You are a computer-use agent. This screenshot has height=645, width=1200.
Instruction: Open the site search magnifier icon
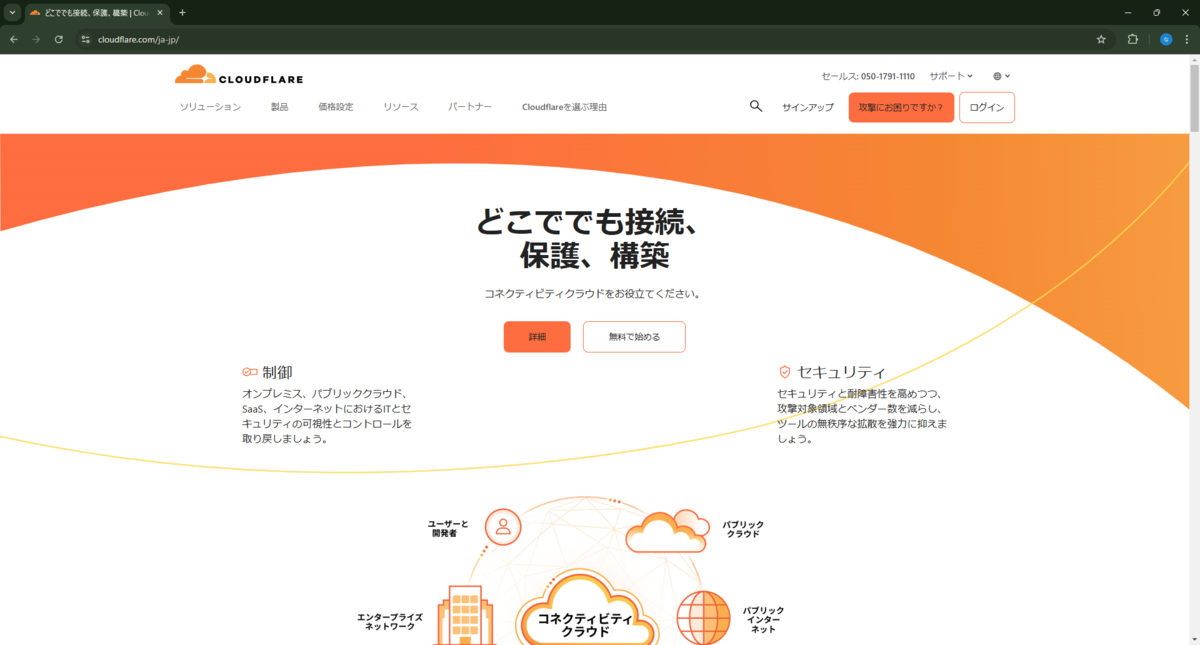[x=756, y=106]
